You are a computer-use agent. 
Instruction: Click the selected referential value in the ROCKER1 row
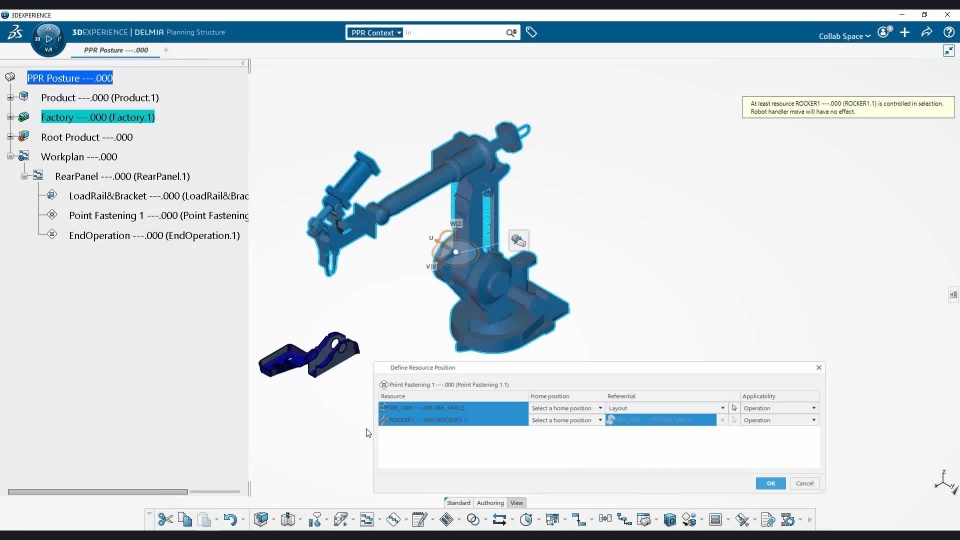click(x=661, y=420)
